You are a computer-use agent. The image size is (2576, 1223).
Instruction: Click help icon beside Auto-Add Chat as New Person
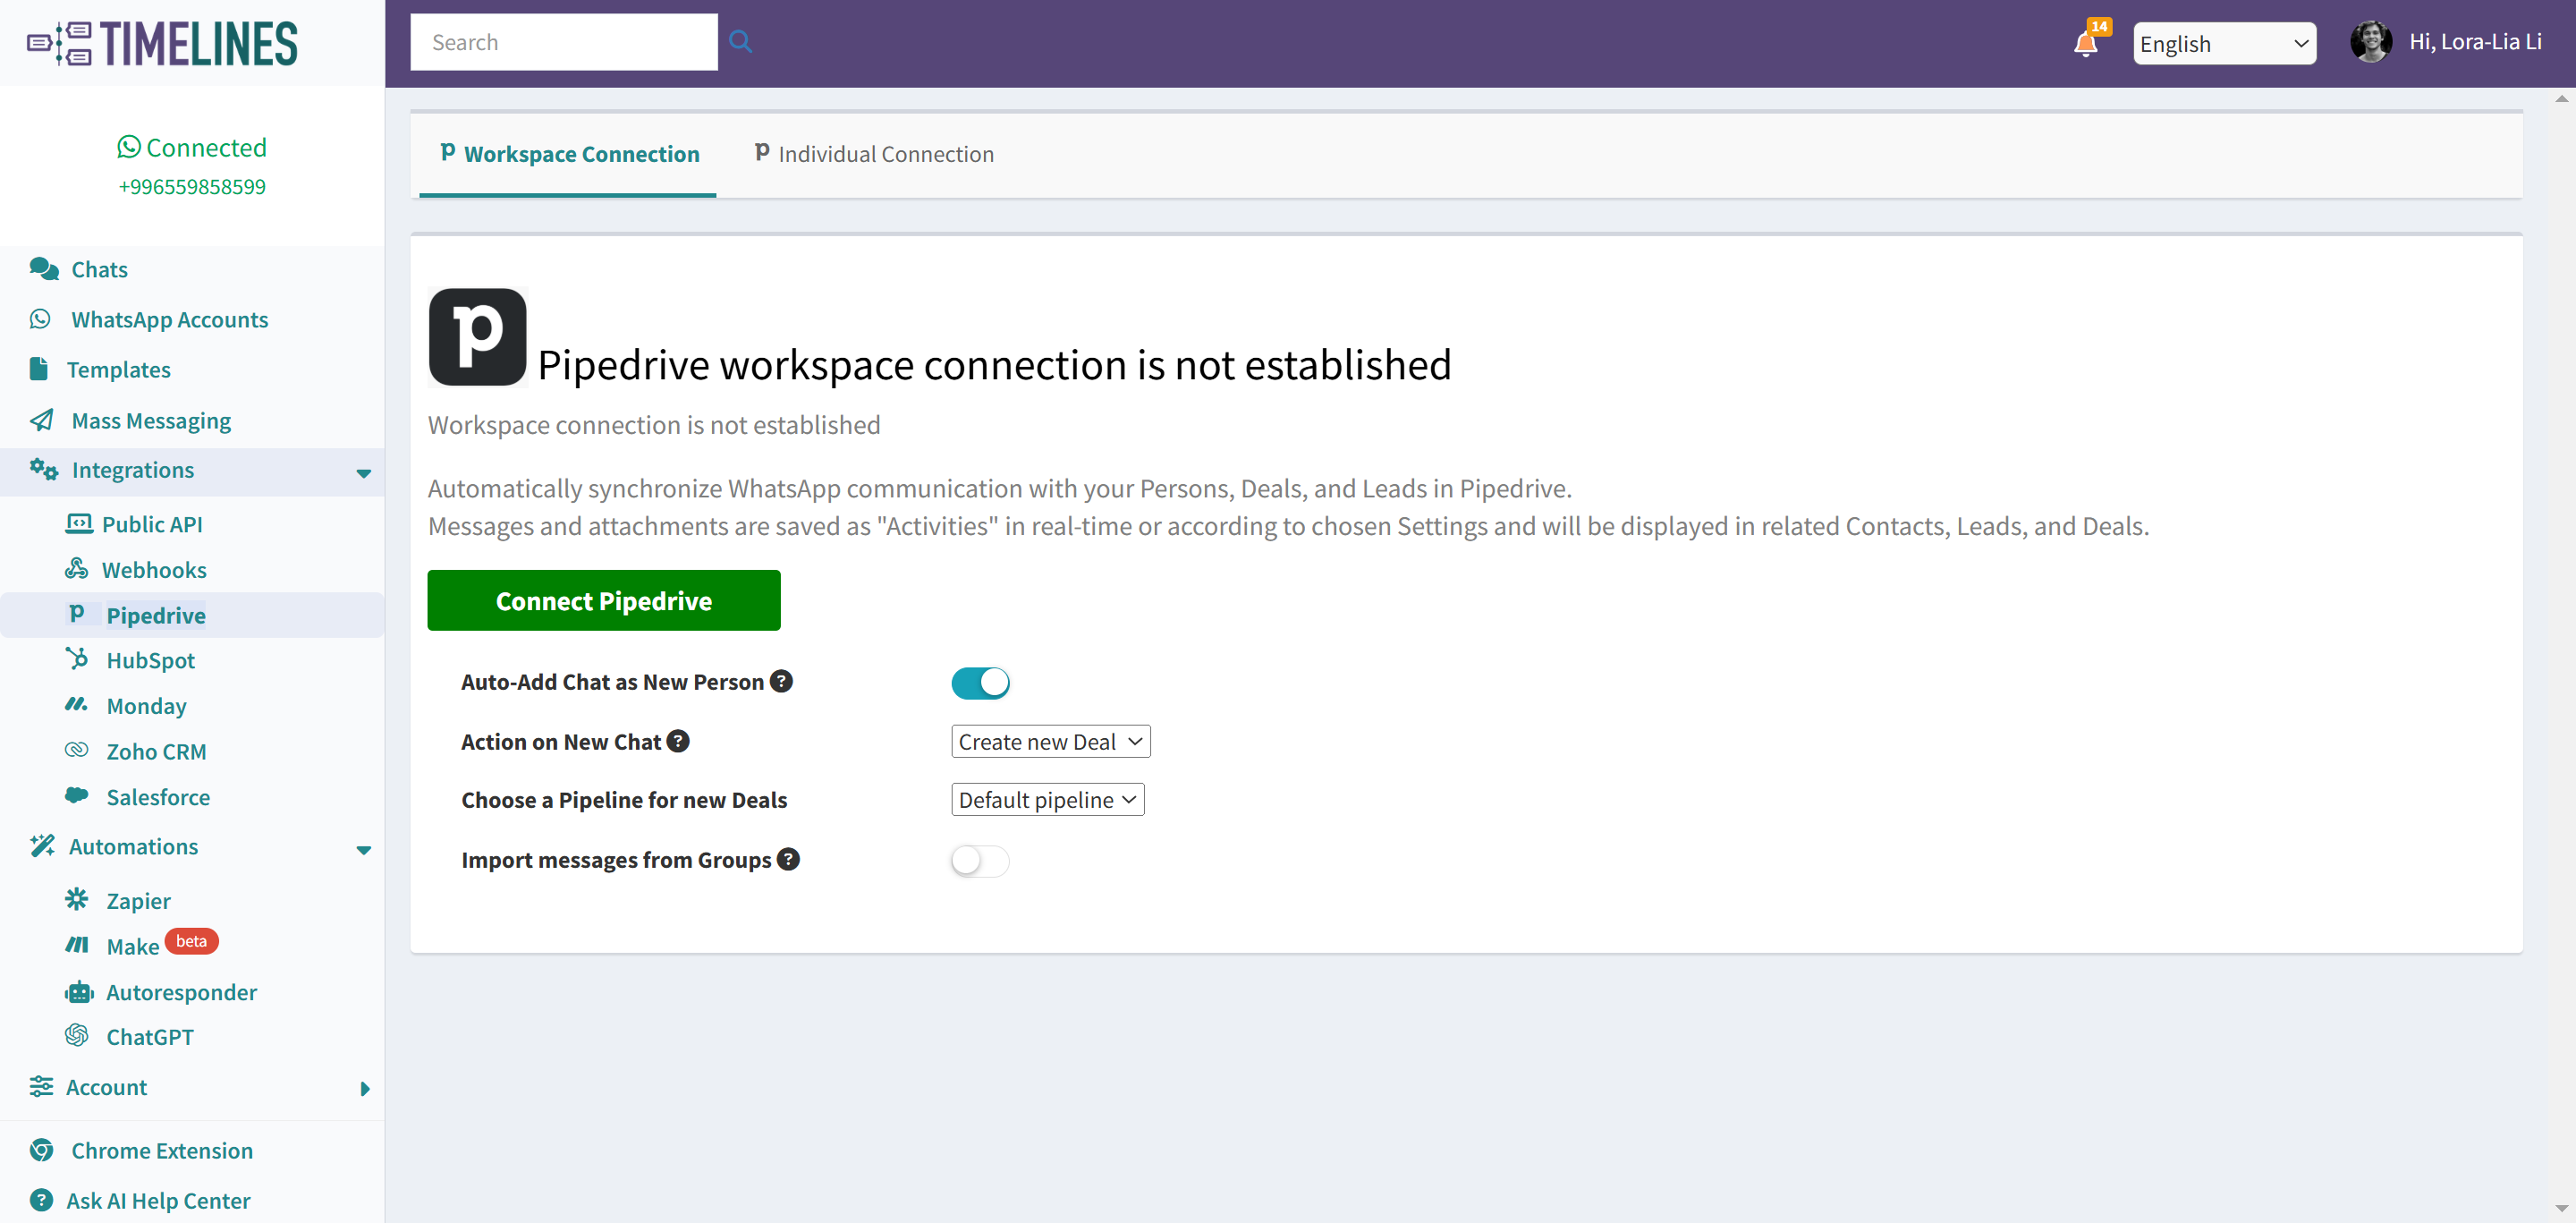click(781, 681)
